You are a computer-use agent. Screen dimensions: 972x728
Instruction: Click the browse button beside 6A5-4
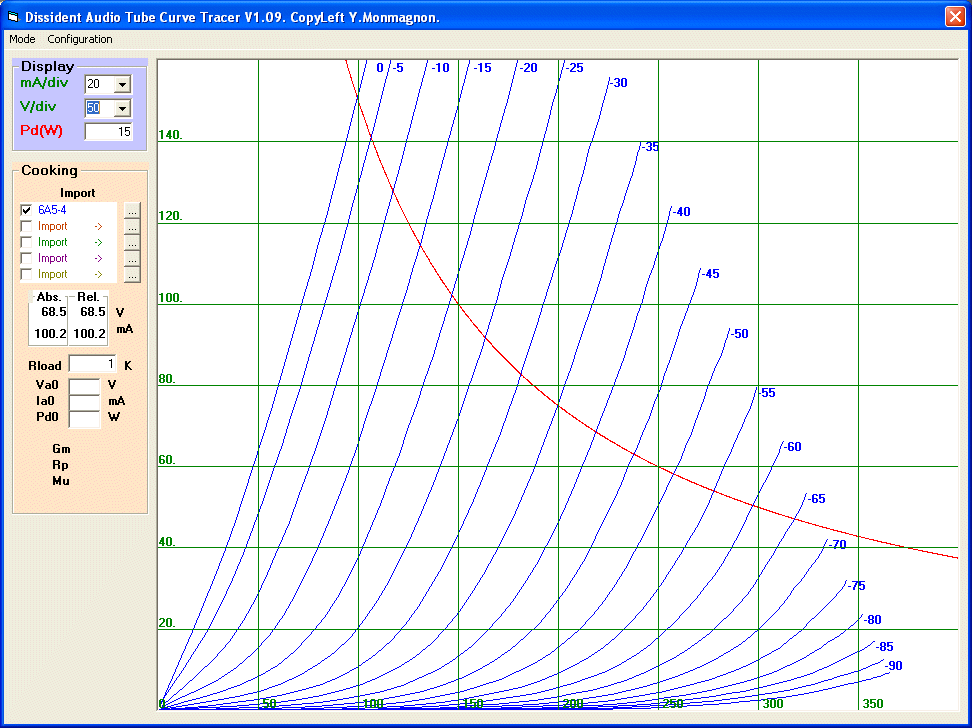point(132,210)
